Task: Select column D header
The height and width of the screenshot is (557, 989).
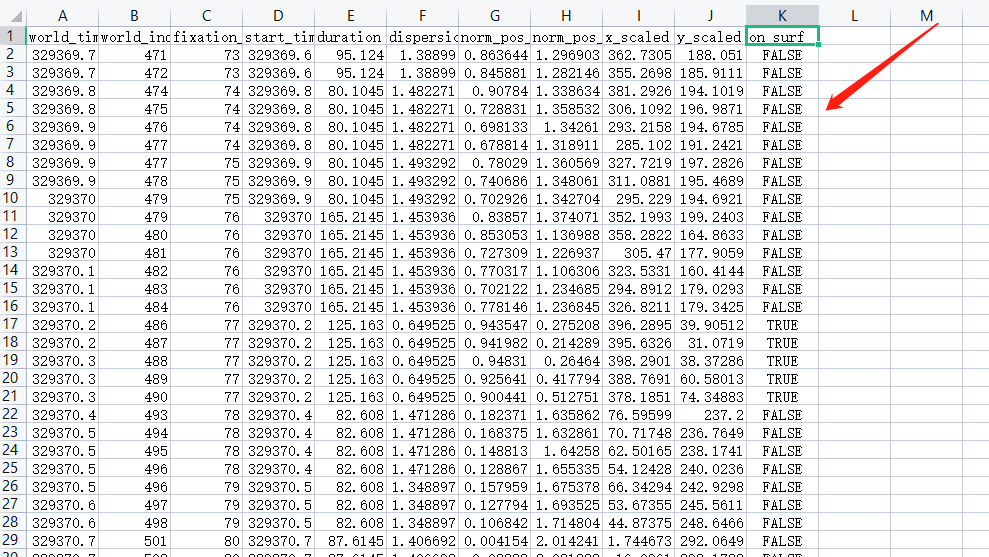Action: [x=278, y=15]
